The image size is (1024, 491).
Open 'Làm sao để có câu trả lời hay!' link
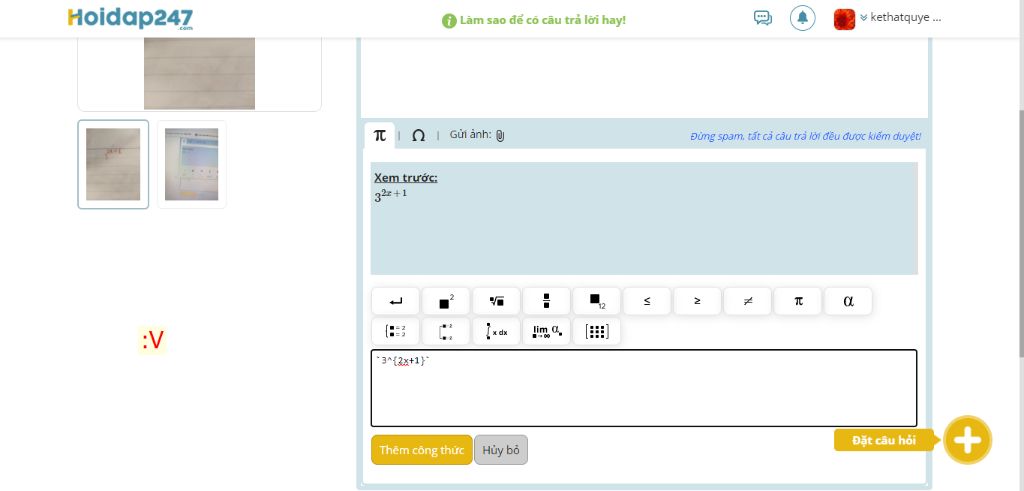543,20
